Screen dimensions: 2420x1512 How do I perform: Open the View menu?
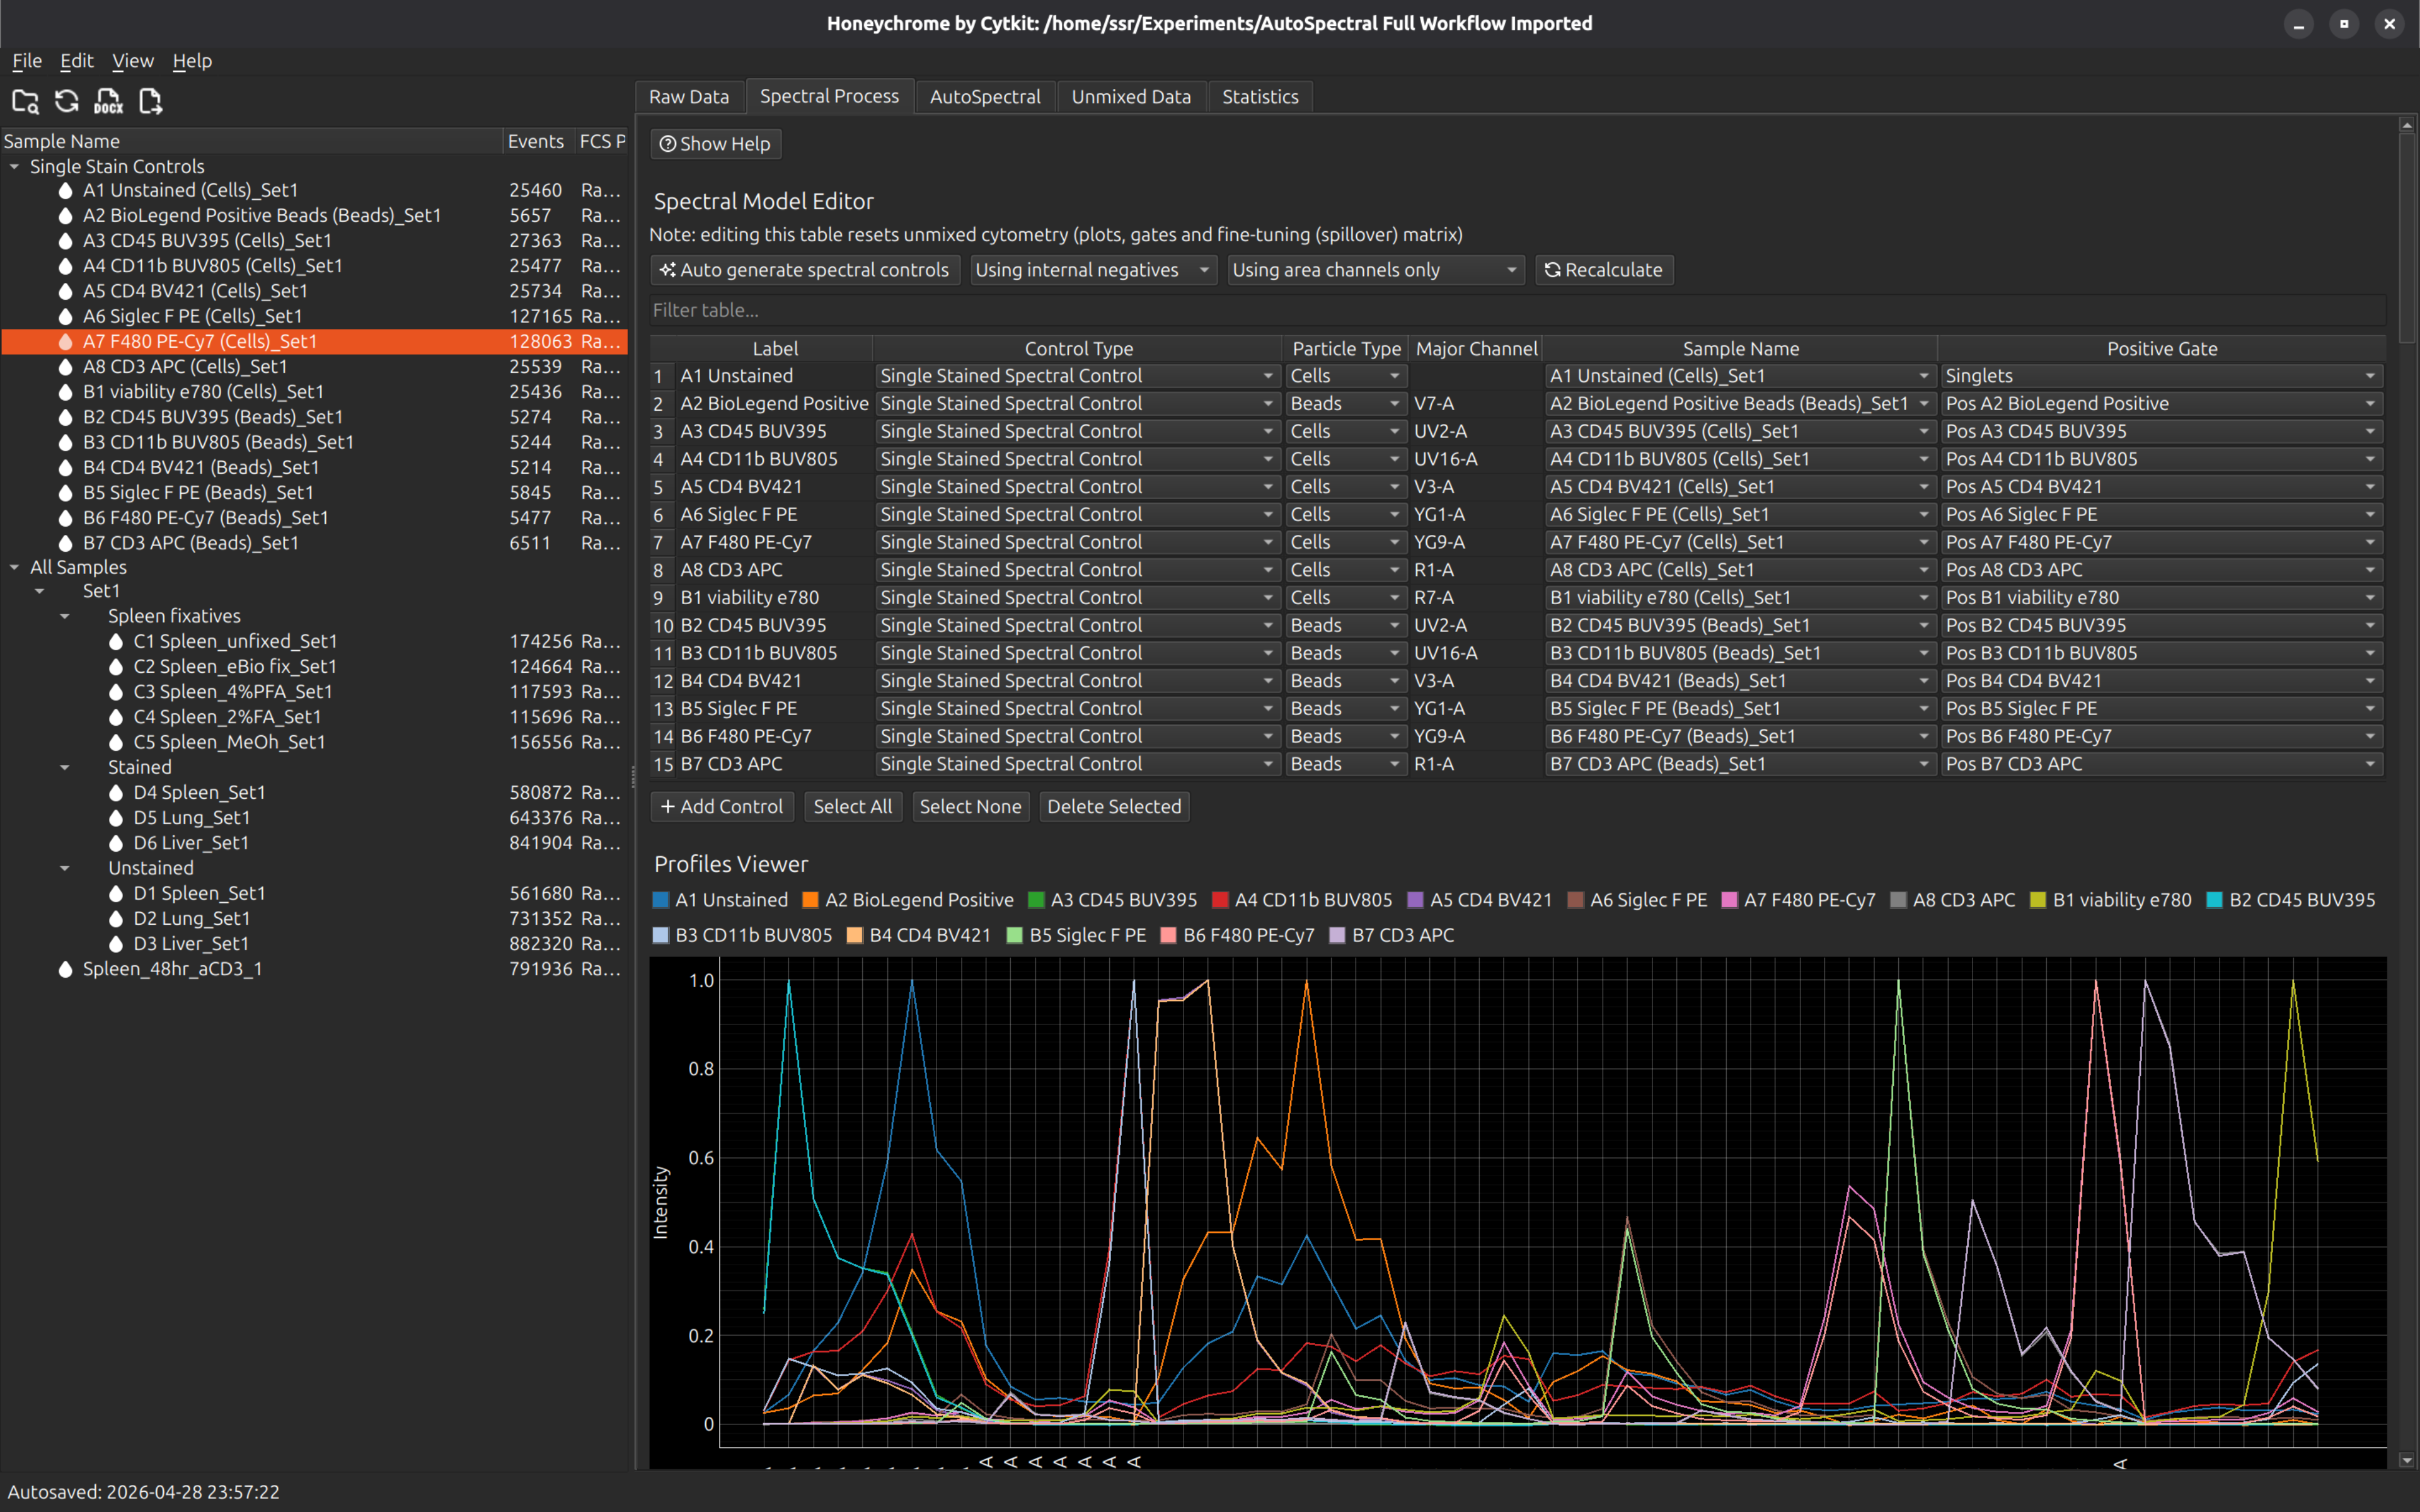click(x=133, y=61)
